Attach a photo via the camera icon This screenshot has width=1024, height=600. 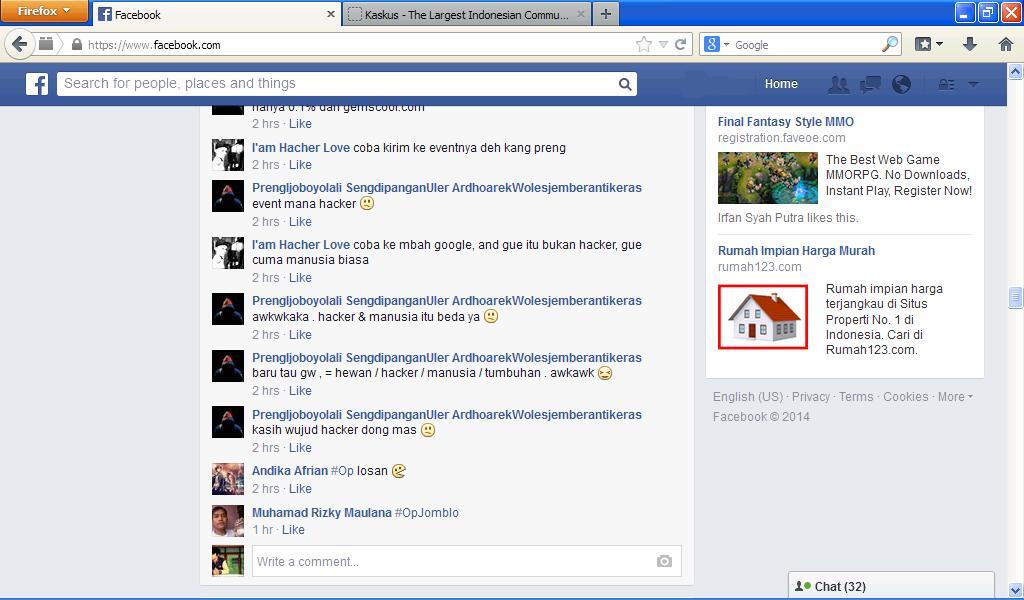663,562
